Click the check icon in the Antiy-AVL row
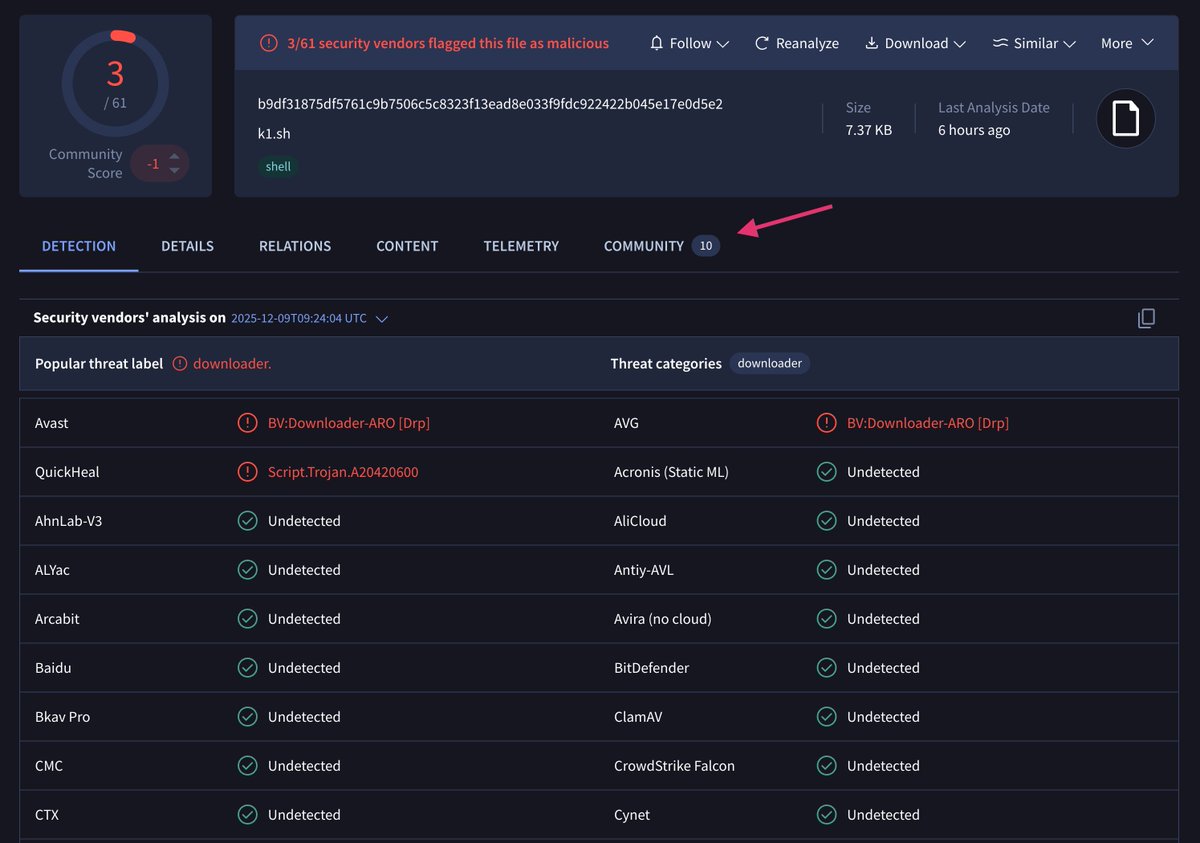 coord(826,570)
